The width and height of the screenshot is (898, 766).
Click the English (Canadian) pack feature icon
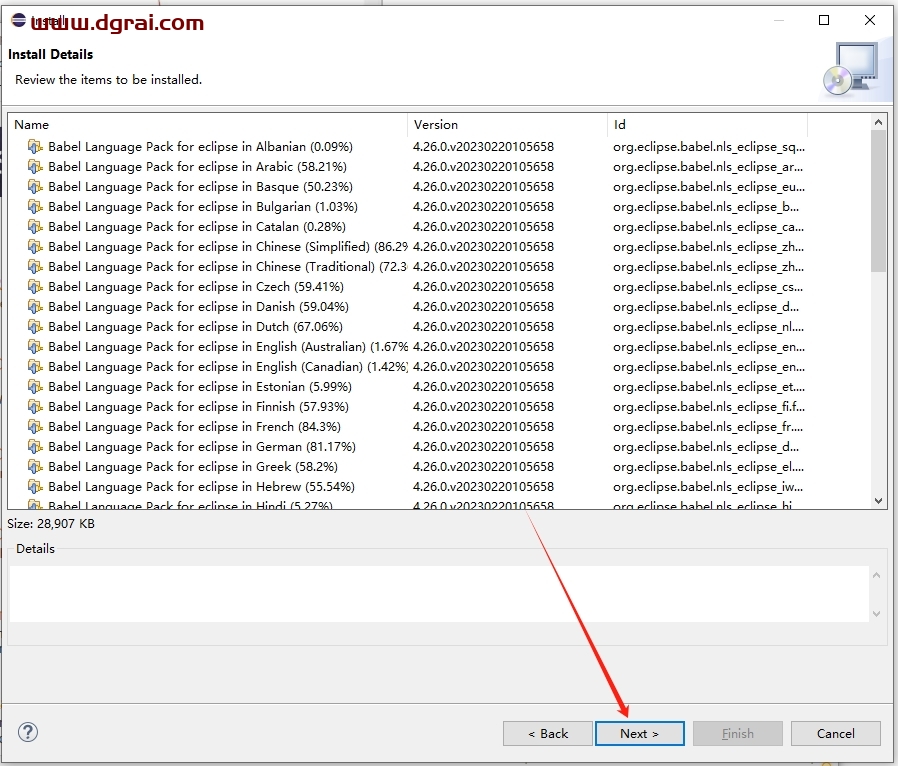pos(35,367)
